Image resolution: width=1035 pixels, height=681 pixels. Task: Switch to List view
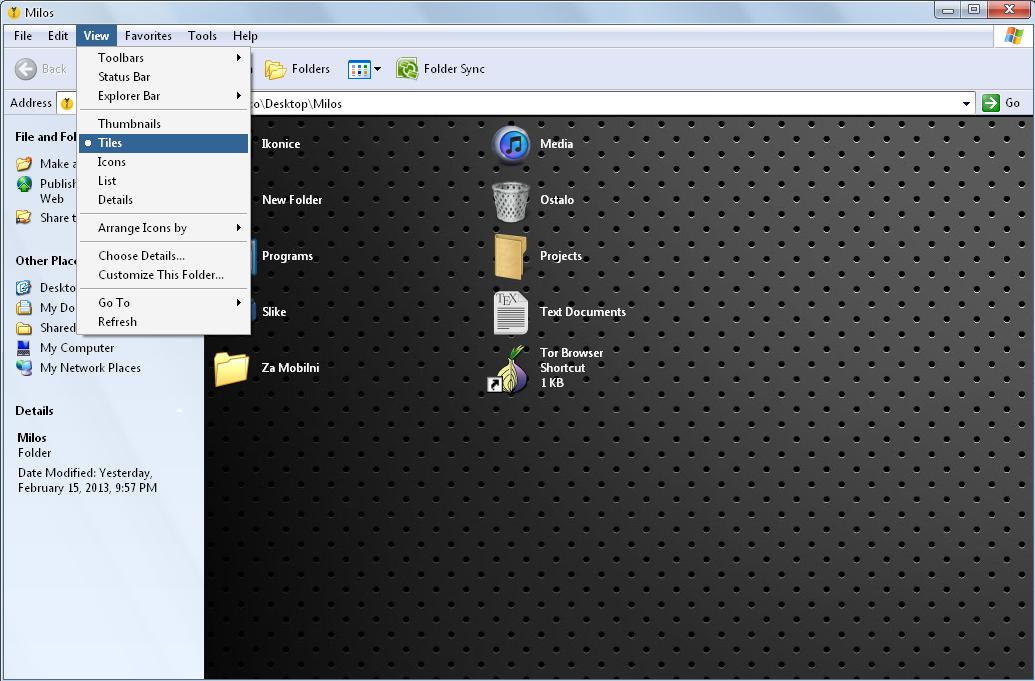pos(163,181)
